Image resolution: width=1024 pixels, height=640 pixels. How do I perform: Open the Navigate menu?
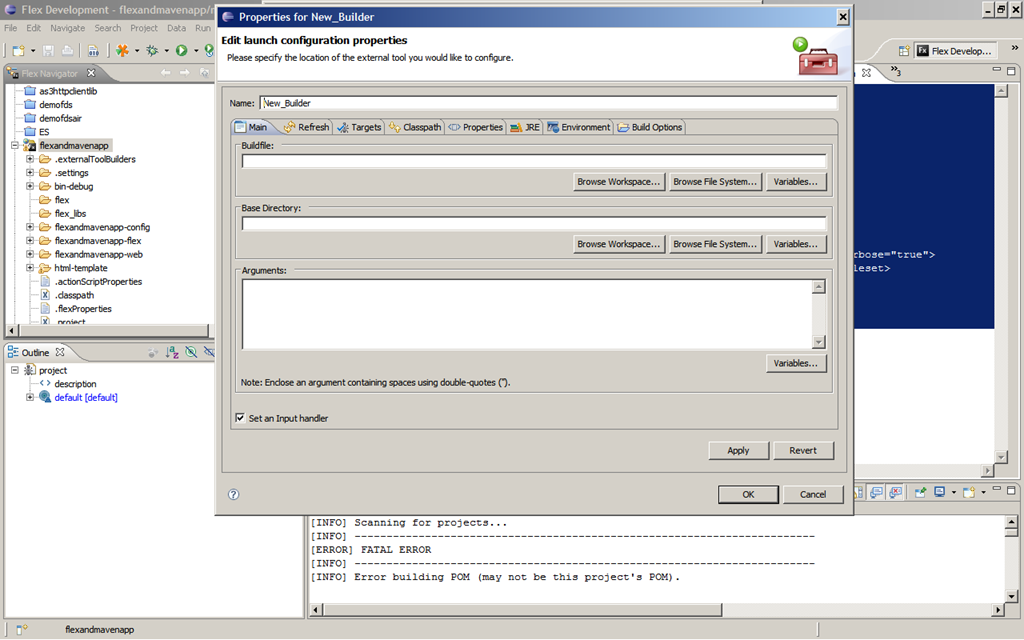[x=68, y=28]
